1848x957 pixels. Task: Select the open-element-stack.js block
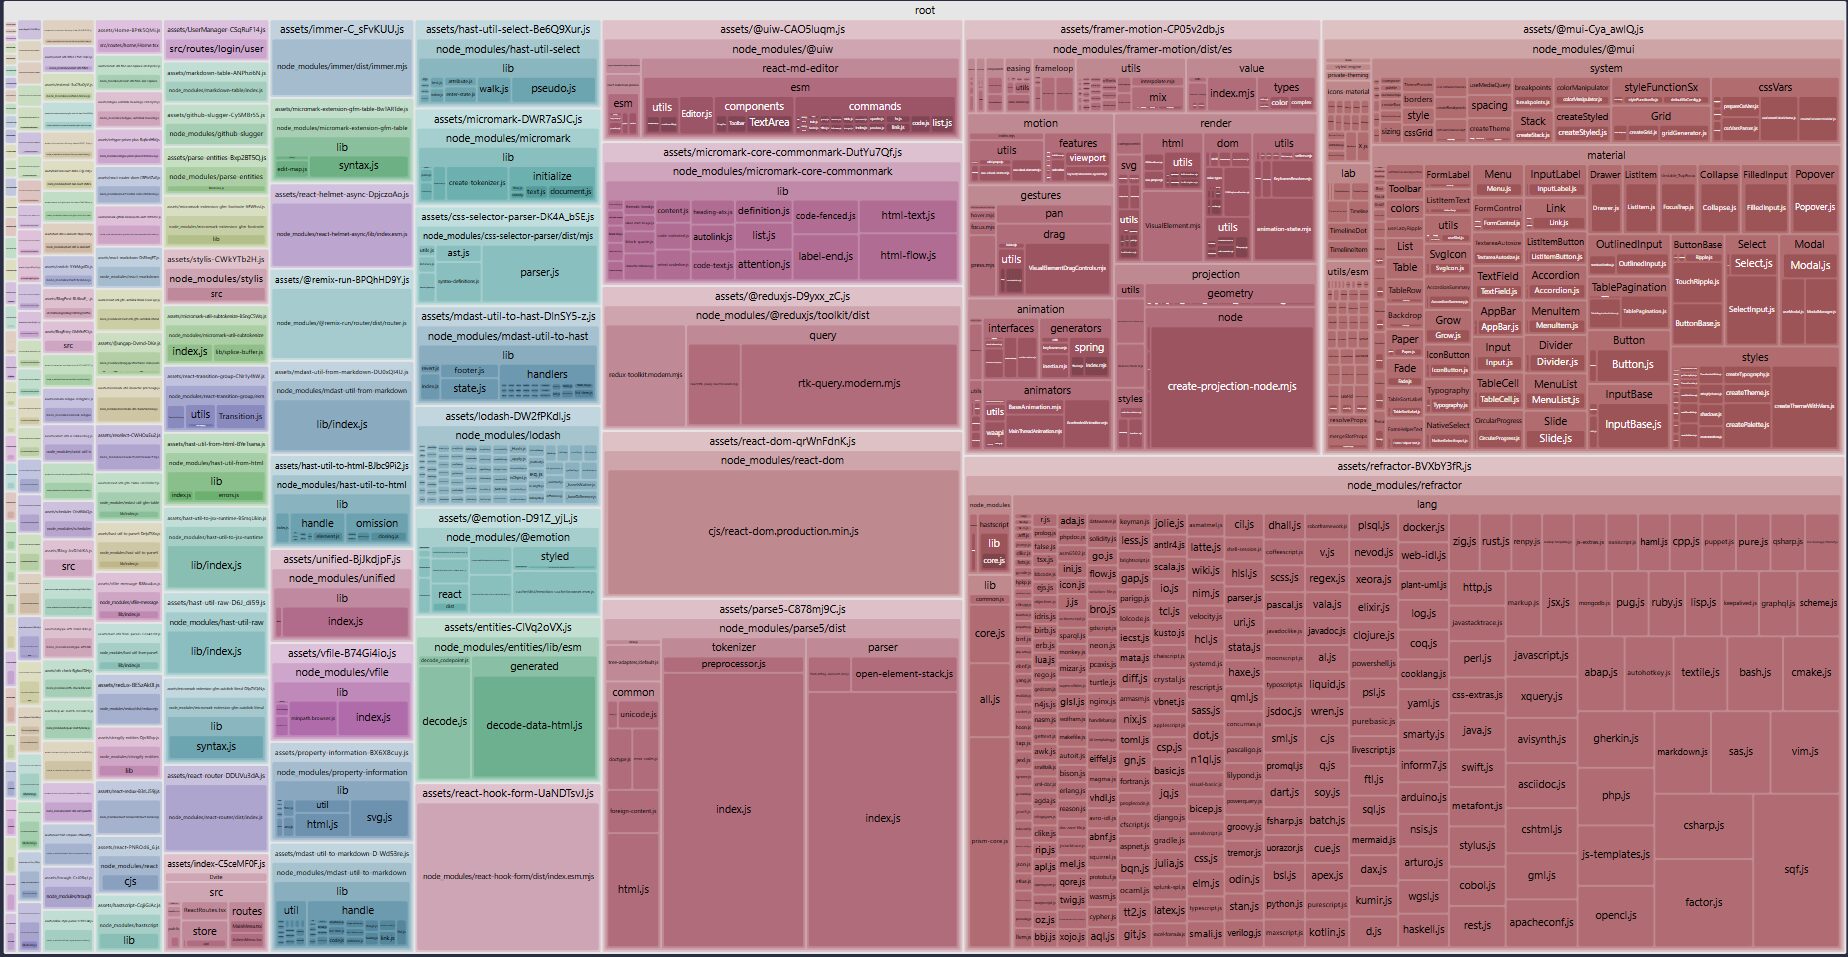coord(904,674)
